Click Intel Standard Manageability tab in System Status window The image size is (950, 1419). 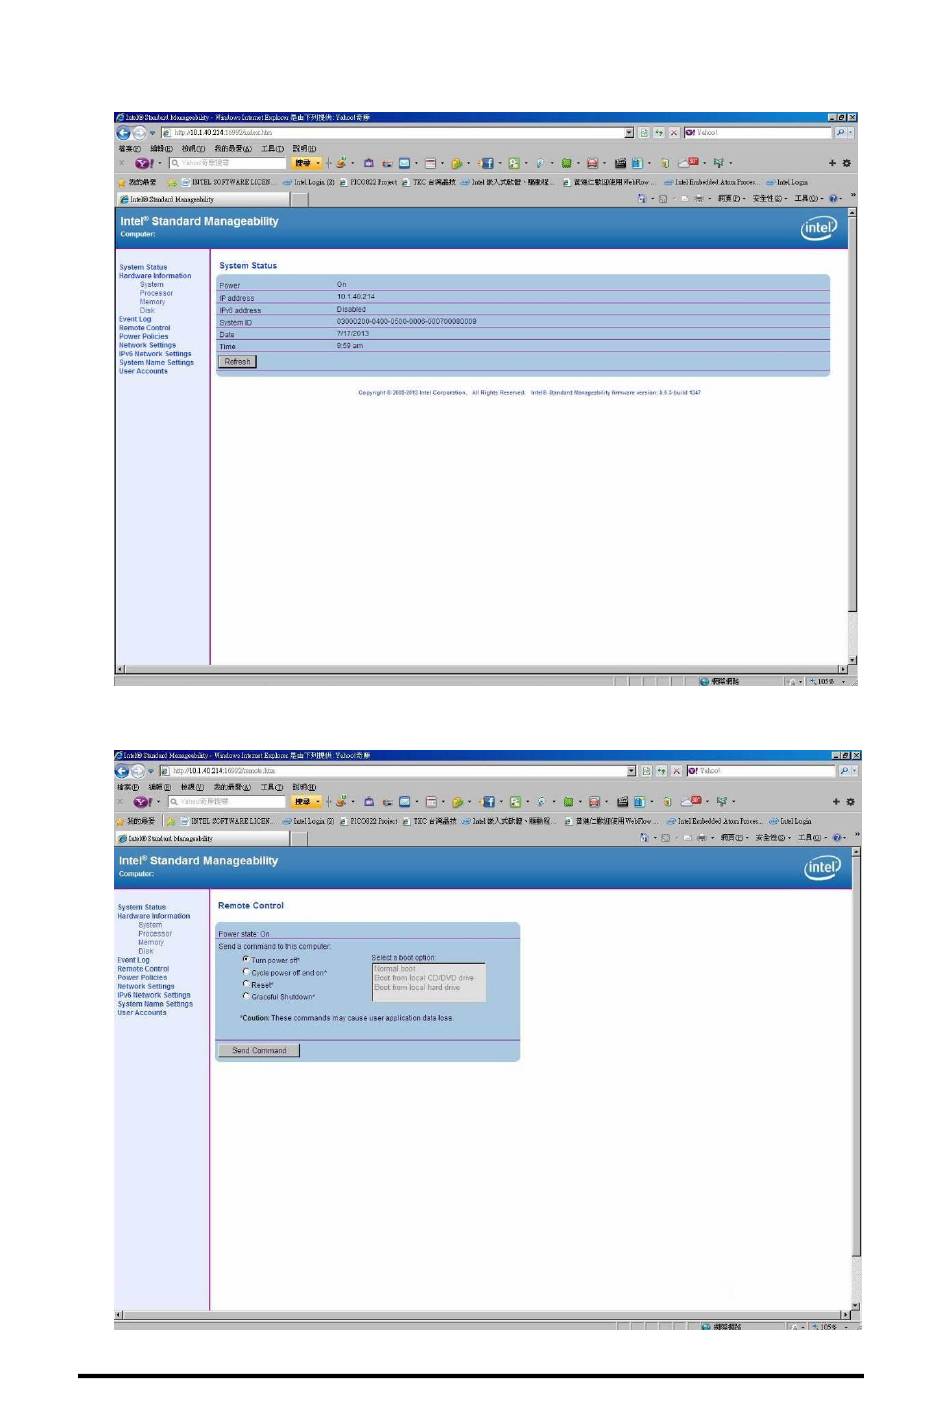coord(203,199)
